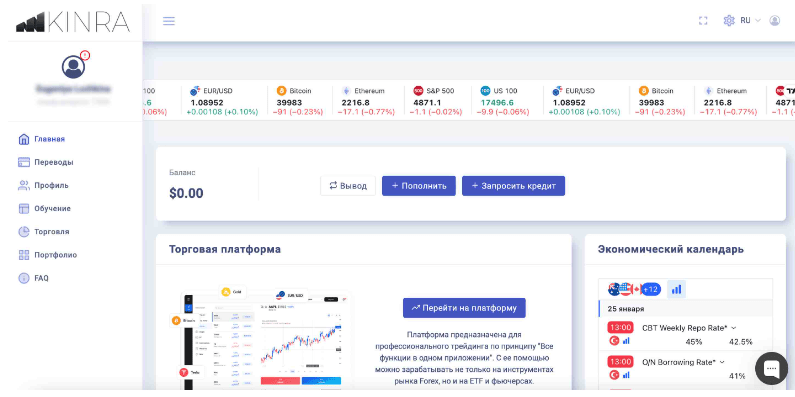
Task: Click the 42.5% calendar value
Action: [741, 342]
